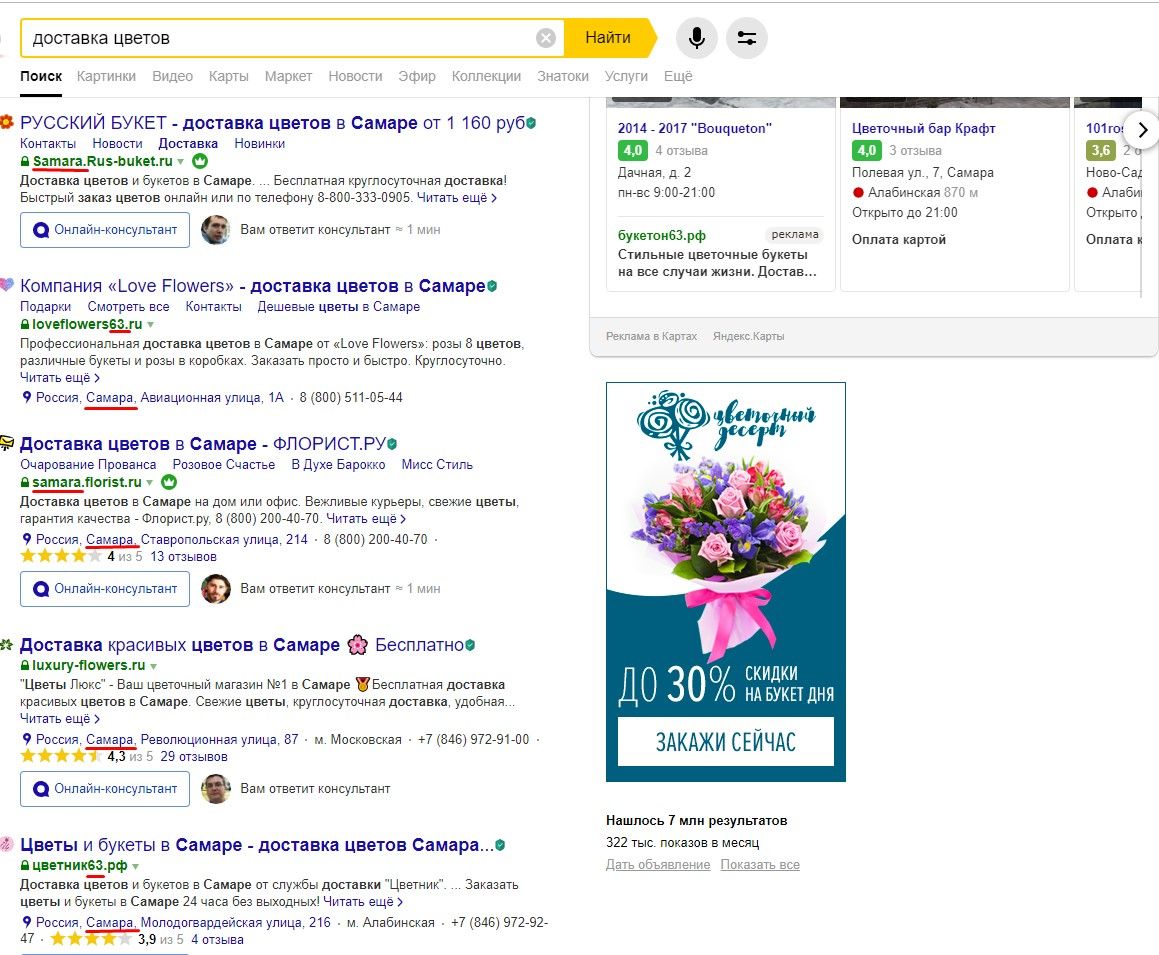Click the crown badge next to samara.florist.ru
Screen dimensions: 1159x955
point(169,482)
